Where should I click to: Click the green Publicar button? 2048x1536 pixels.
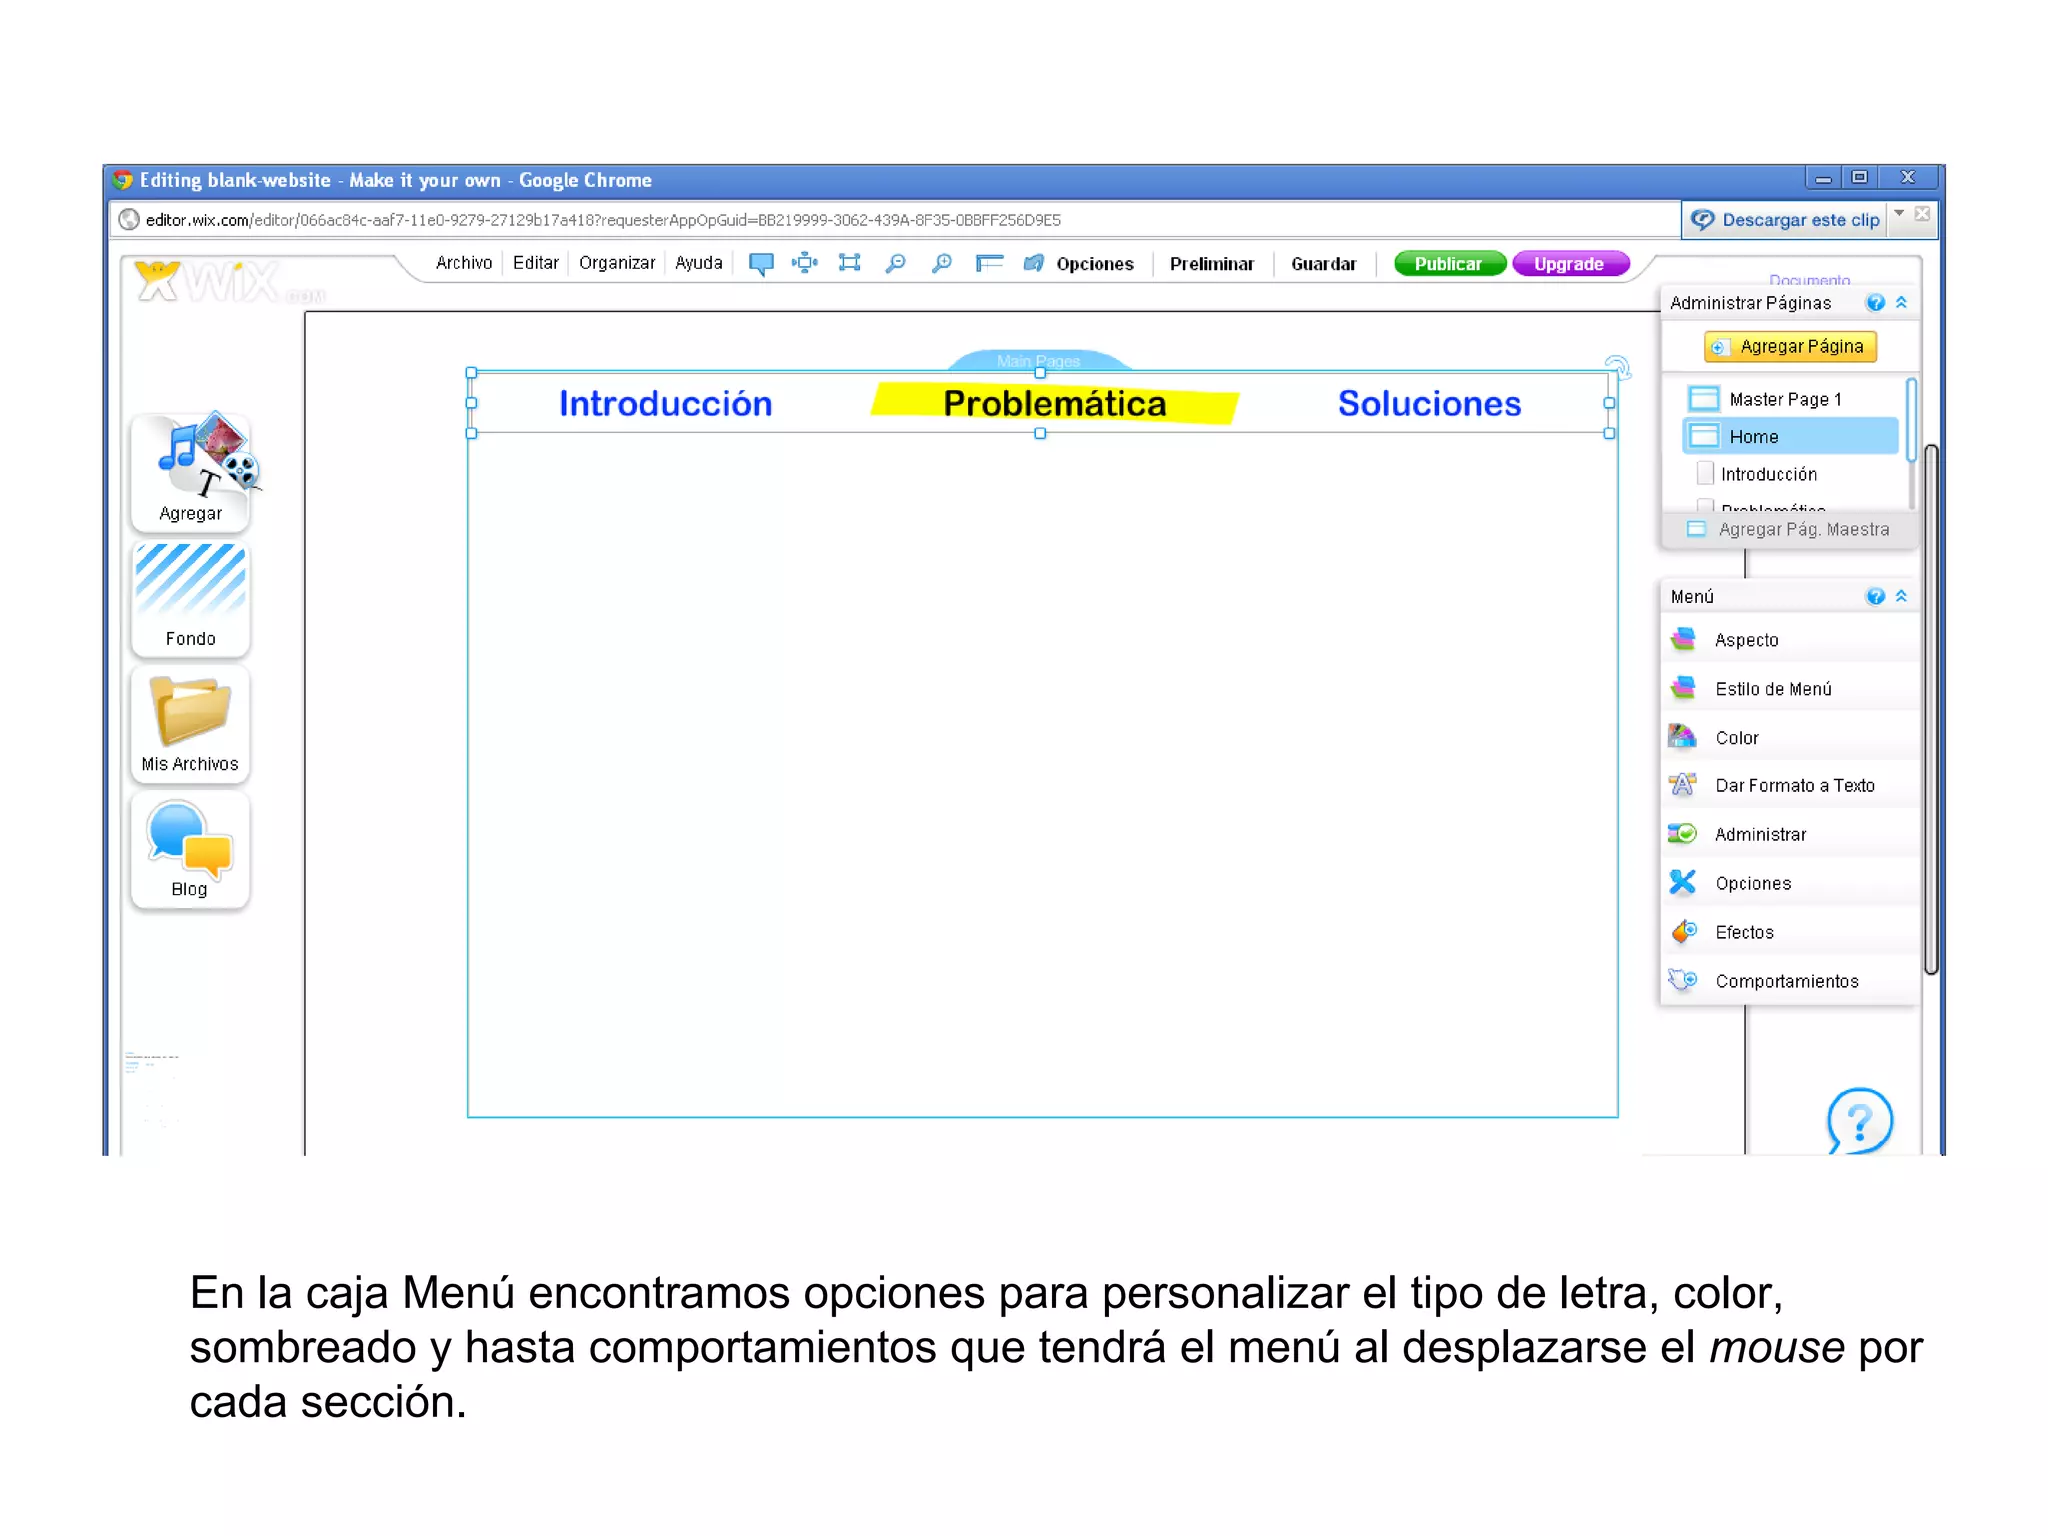pyautogui.click(x=1449, y=264)
